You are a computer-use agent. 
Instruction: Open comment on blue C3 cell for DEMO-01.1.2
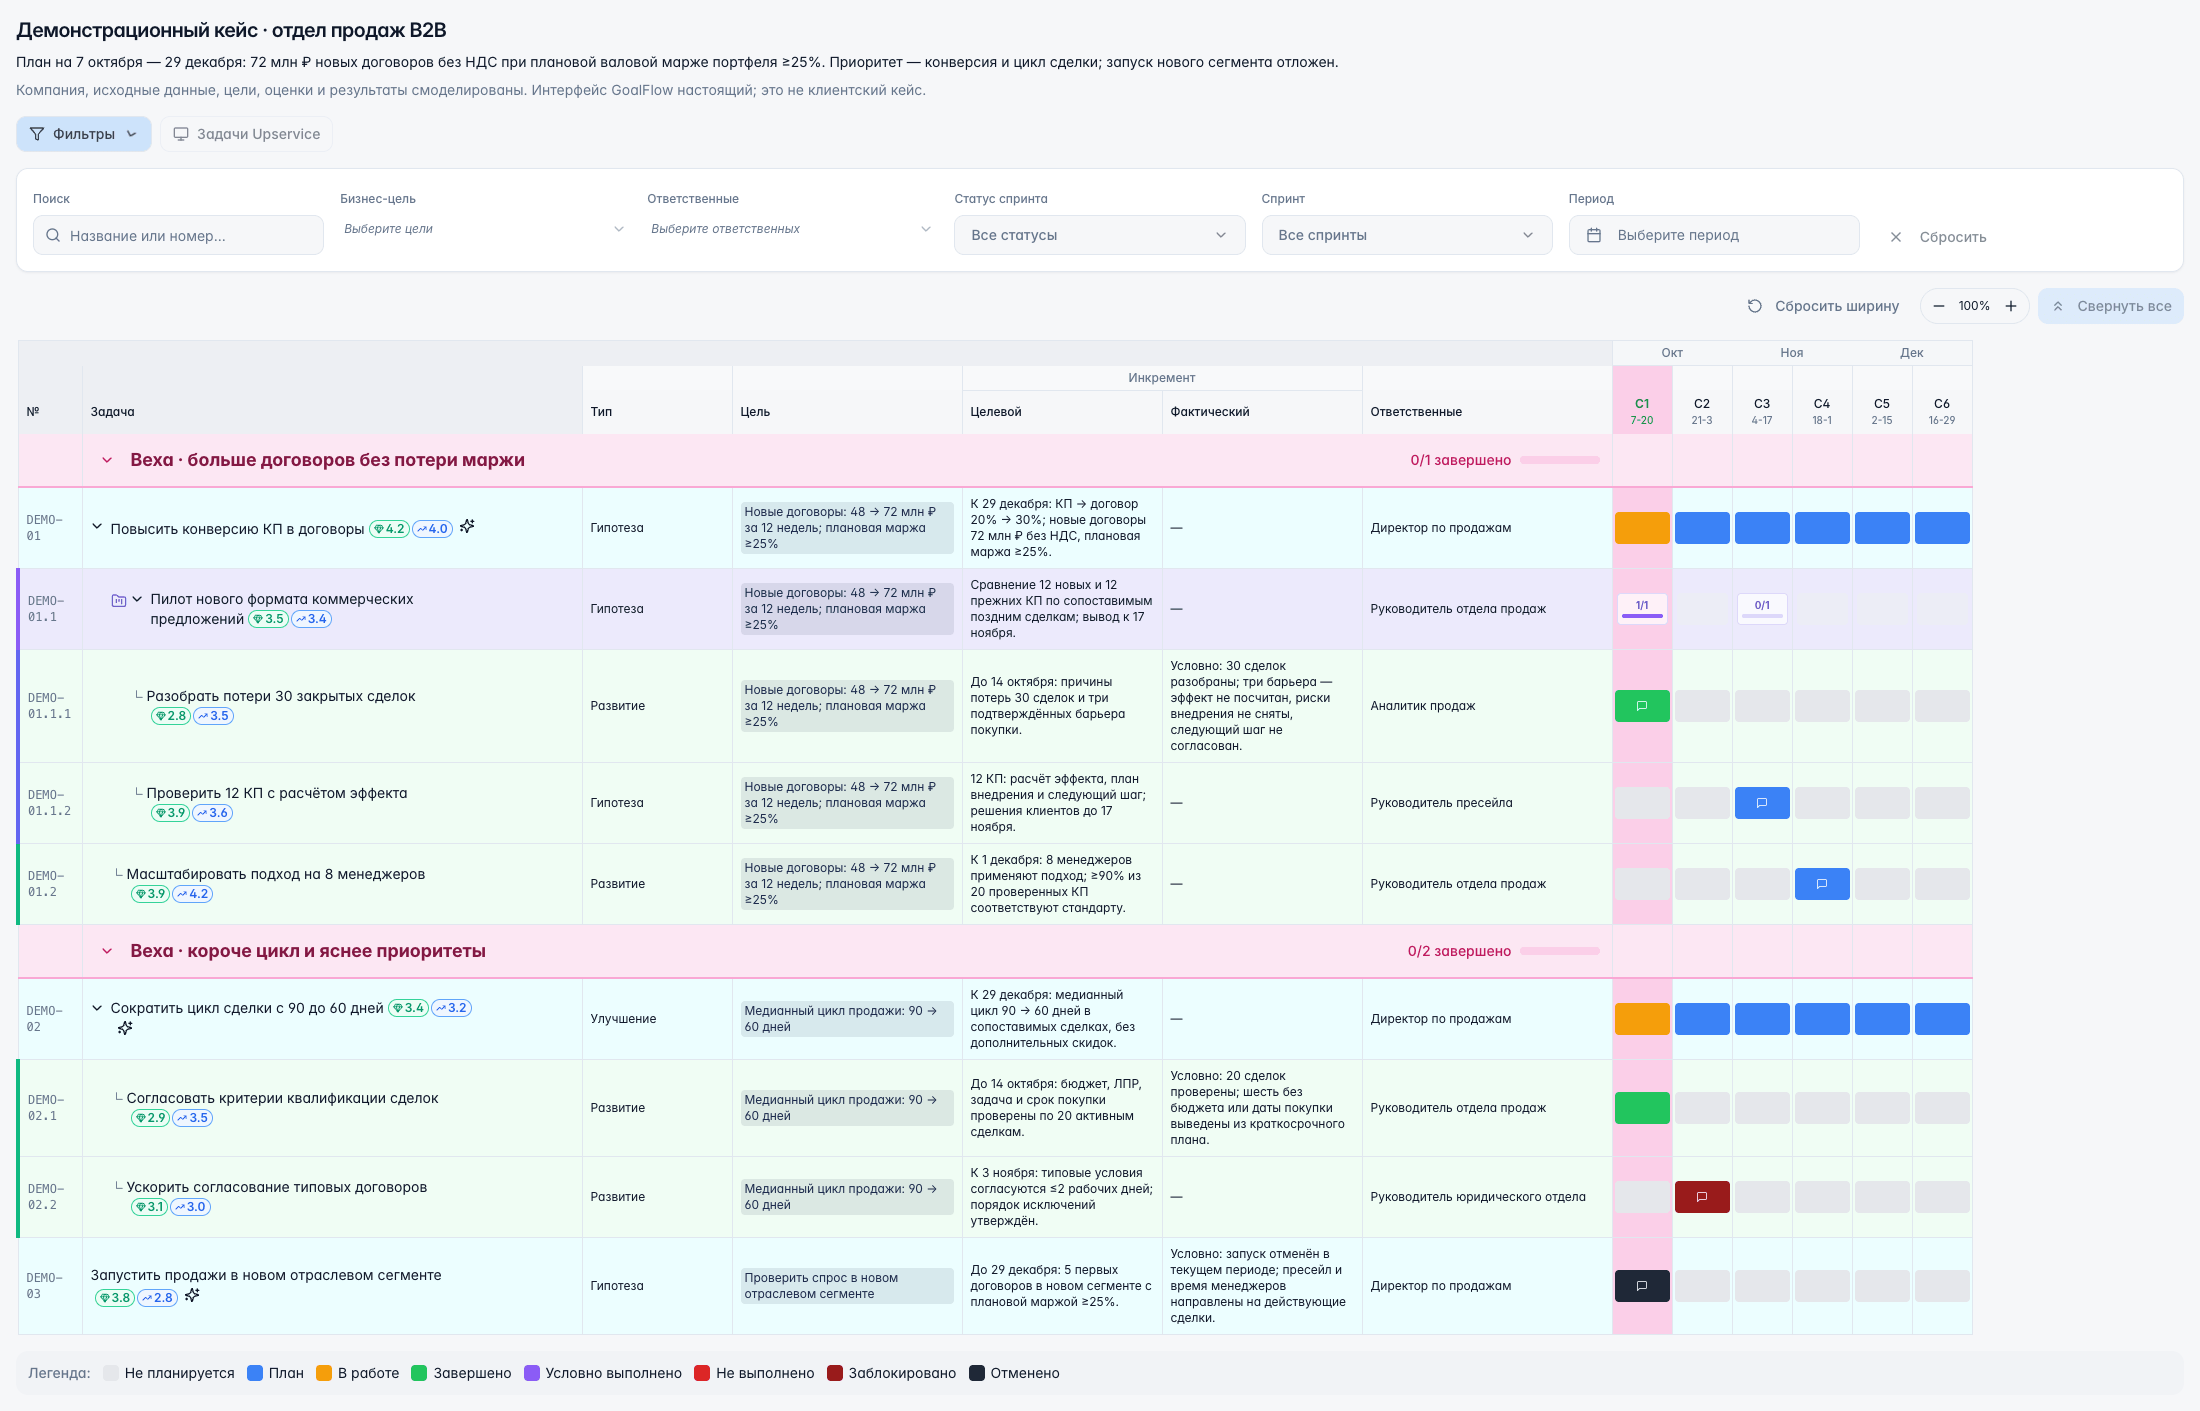1762,803
